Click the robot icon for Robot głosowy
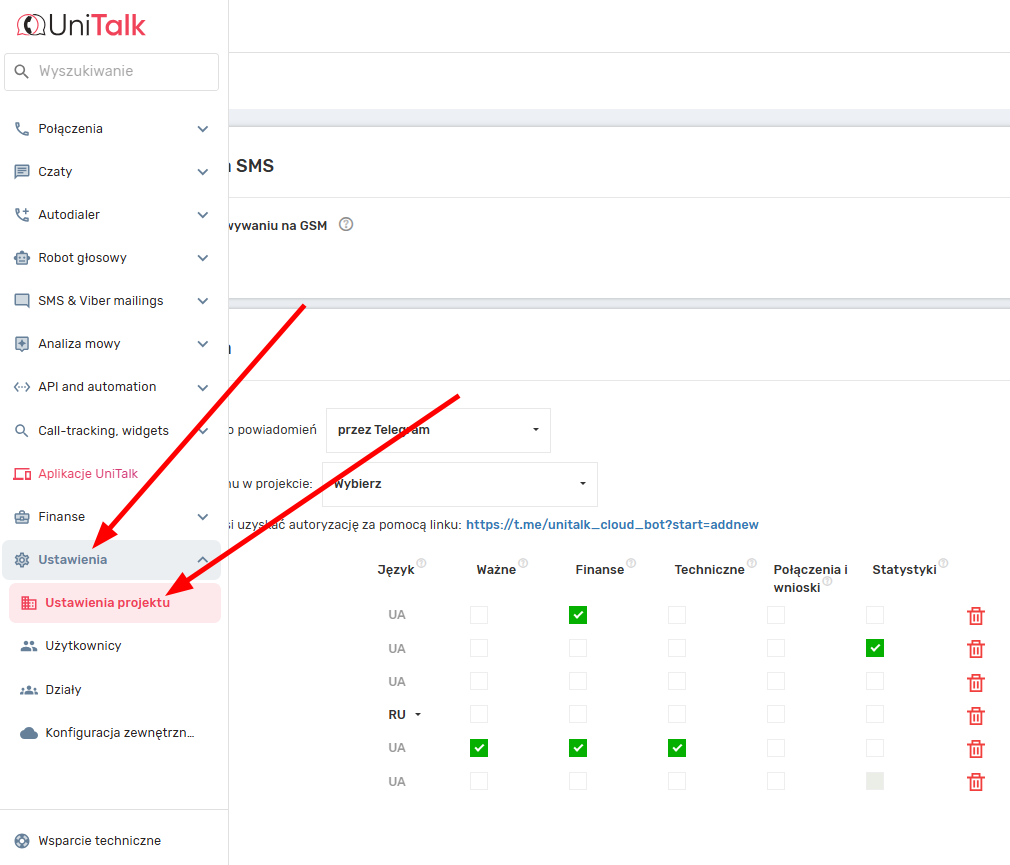This screenshot has height=865, width=1010. coord(22,258)
